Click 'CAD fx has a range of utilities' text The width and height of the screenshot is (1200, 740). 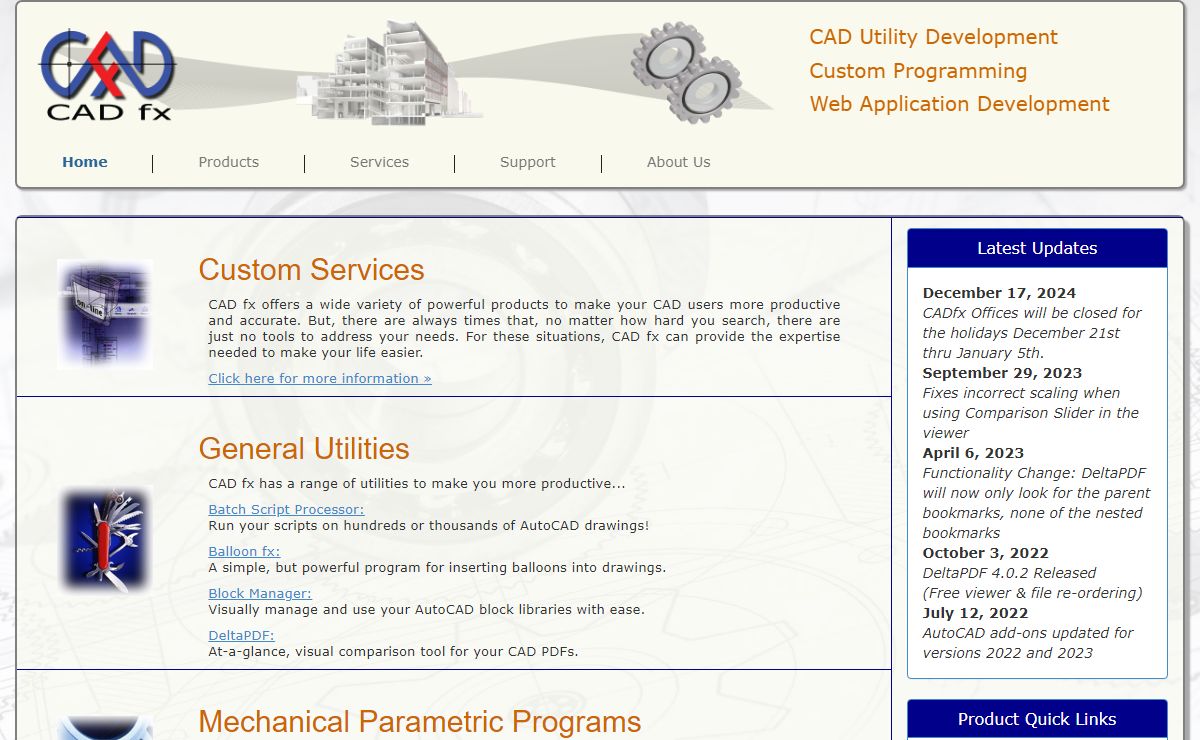pyautogui.click(x=416, y=483)
